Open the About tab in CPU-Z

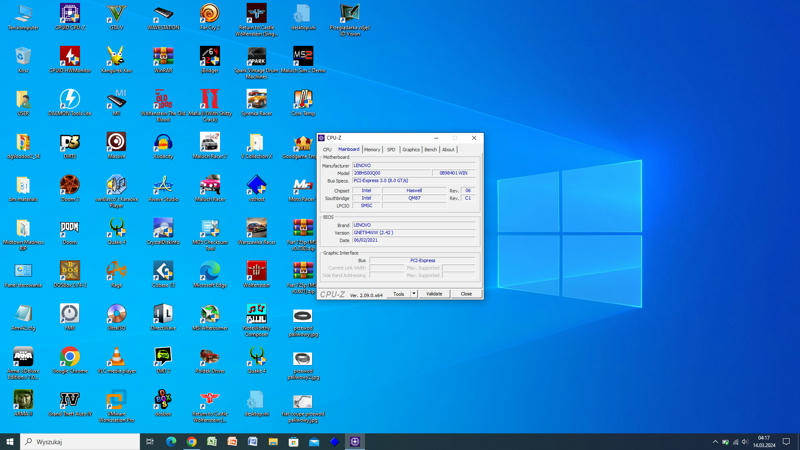click(448, 149)
